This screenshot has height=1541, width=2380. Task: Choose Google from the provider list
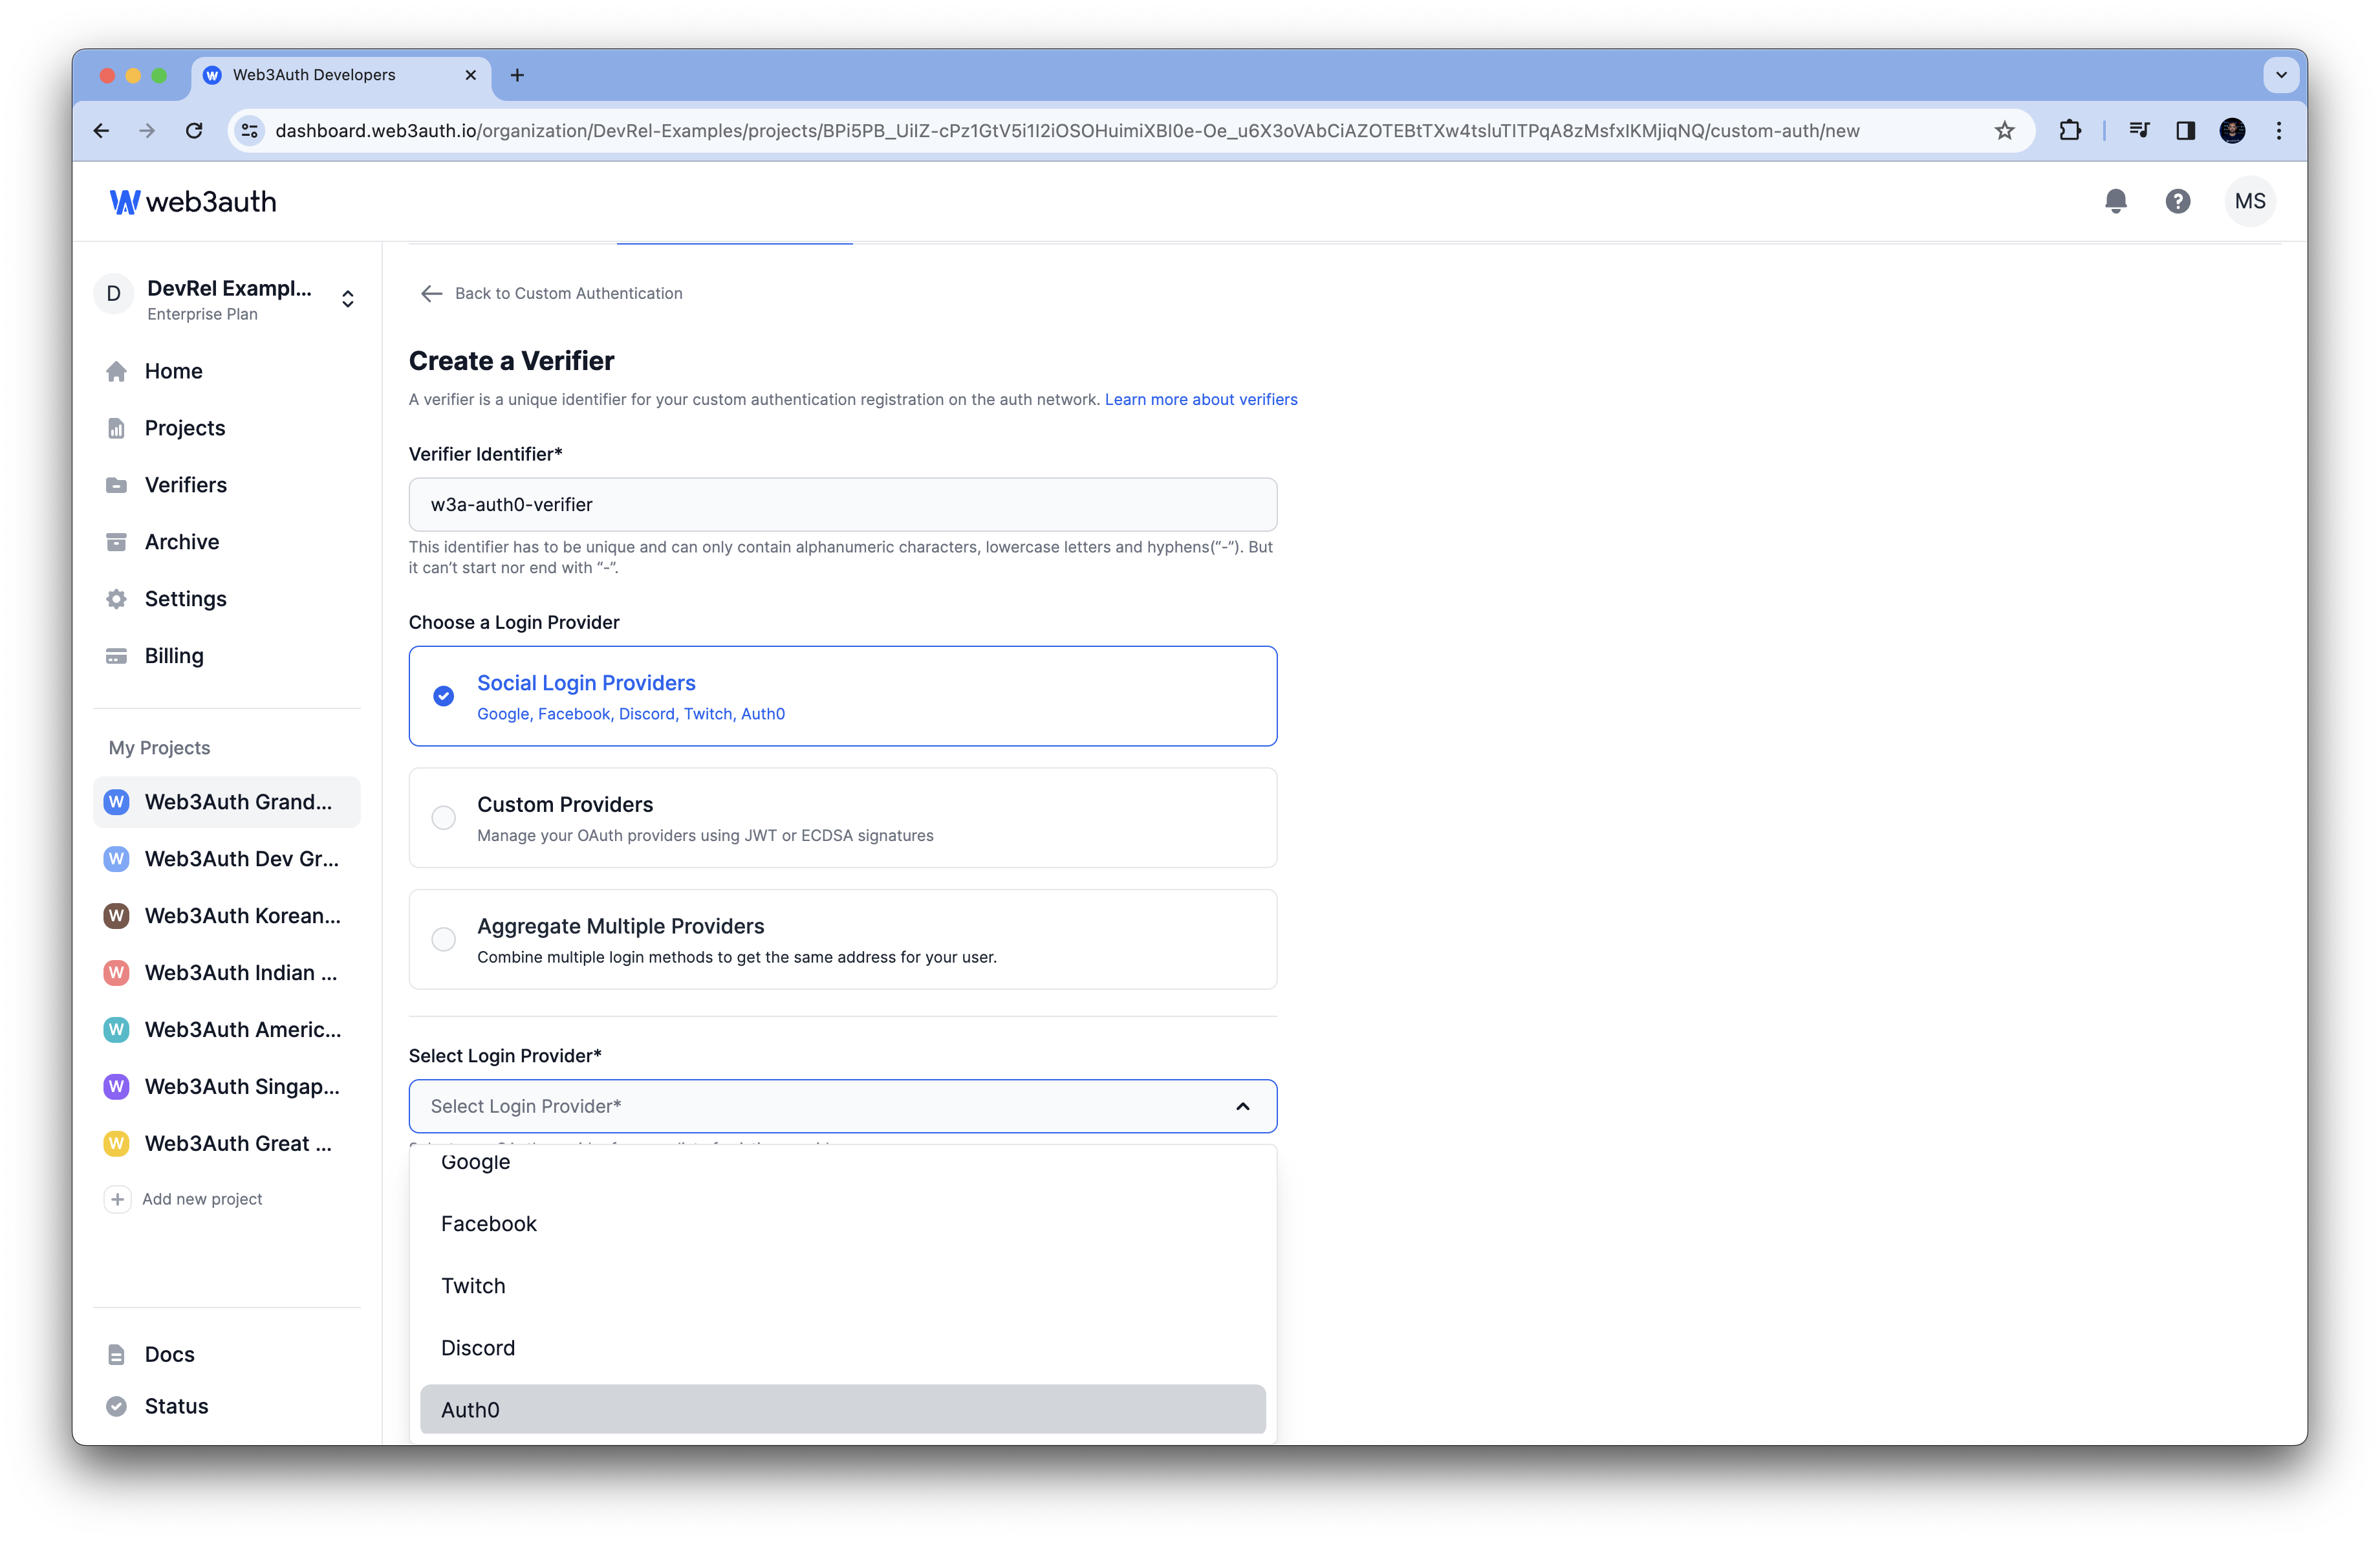pyautogui.click(x=842, y=1162)
